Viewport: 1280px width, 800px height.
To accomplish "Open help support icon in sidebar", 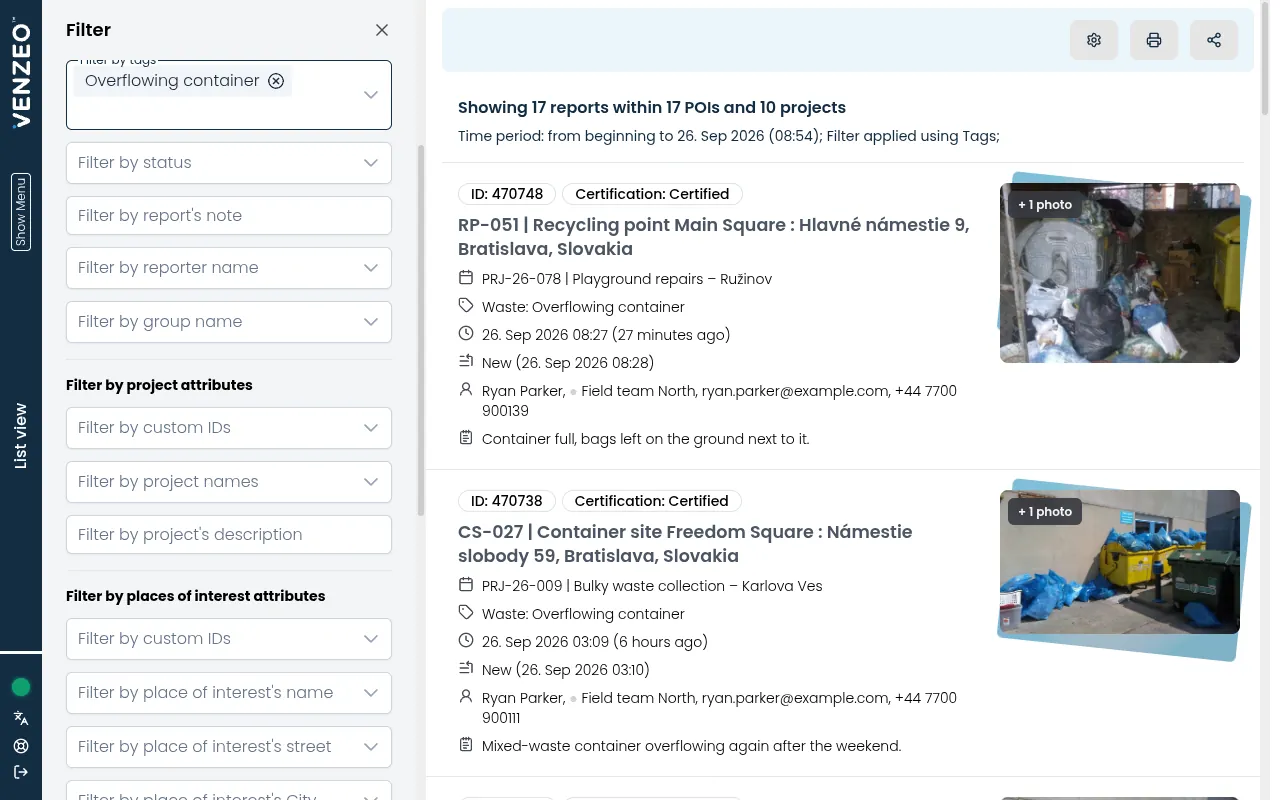I will point(21,745).
